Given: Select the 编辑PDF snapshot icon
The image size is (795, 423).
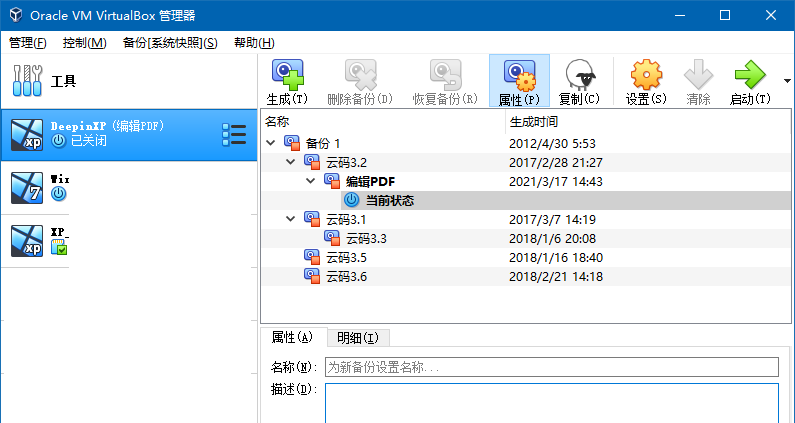Looking at the screenshot, I should pyautogui.click(x=332, y=181).
